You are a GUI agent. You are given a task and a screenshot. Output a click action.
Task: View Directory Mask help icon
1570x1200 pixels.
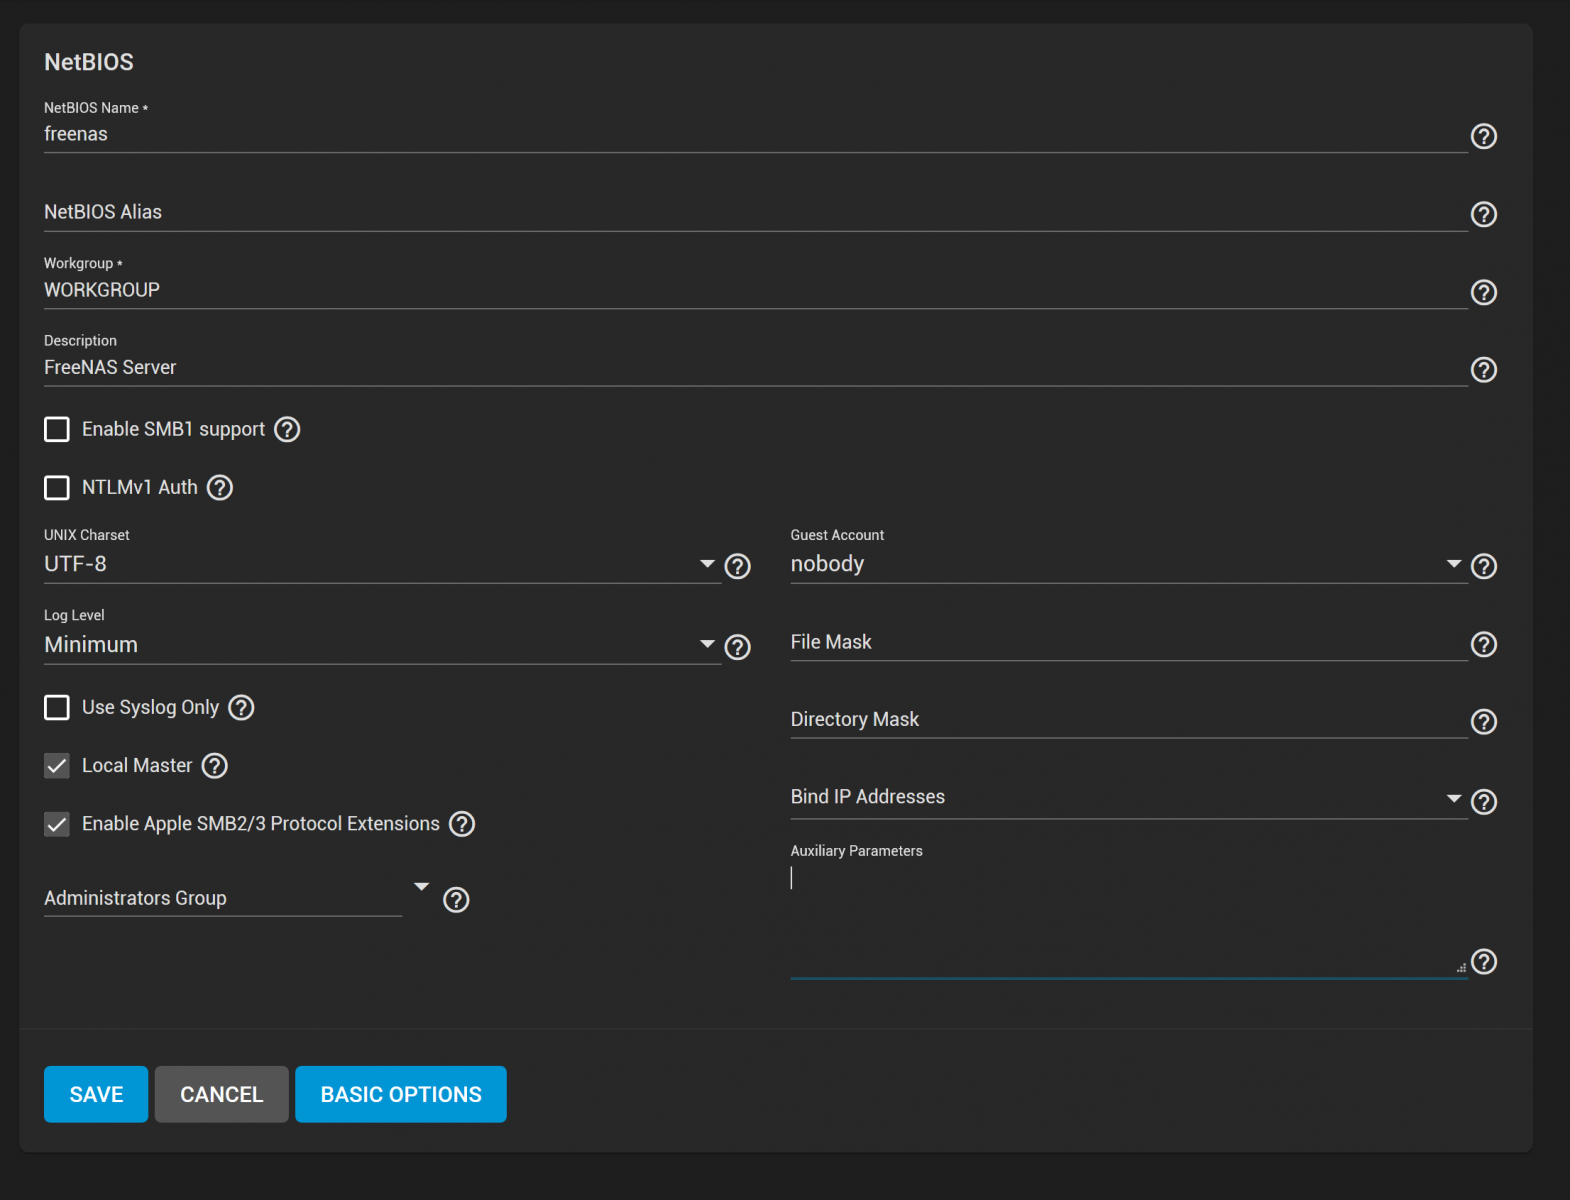(x=1484, y=721)
